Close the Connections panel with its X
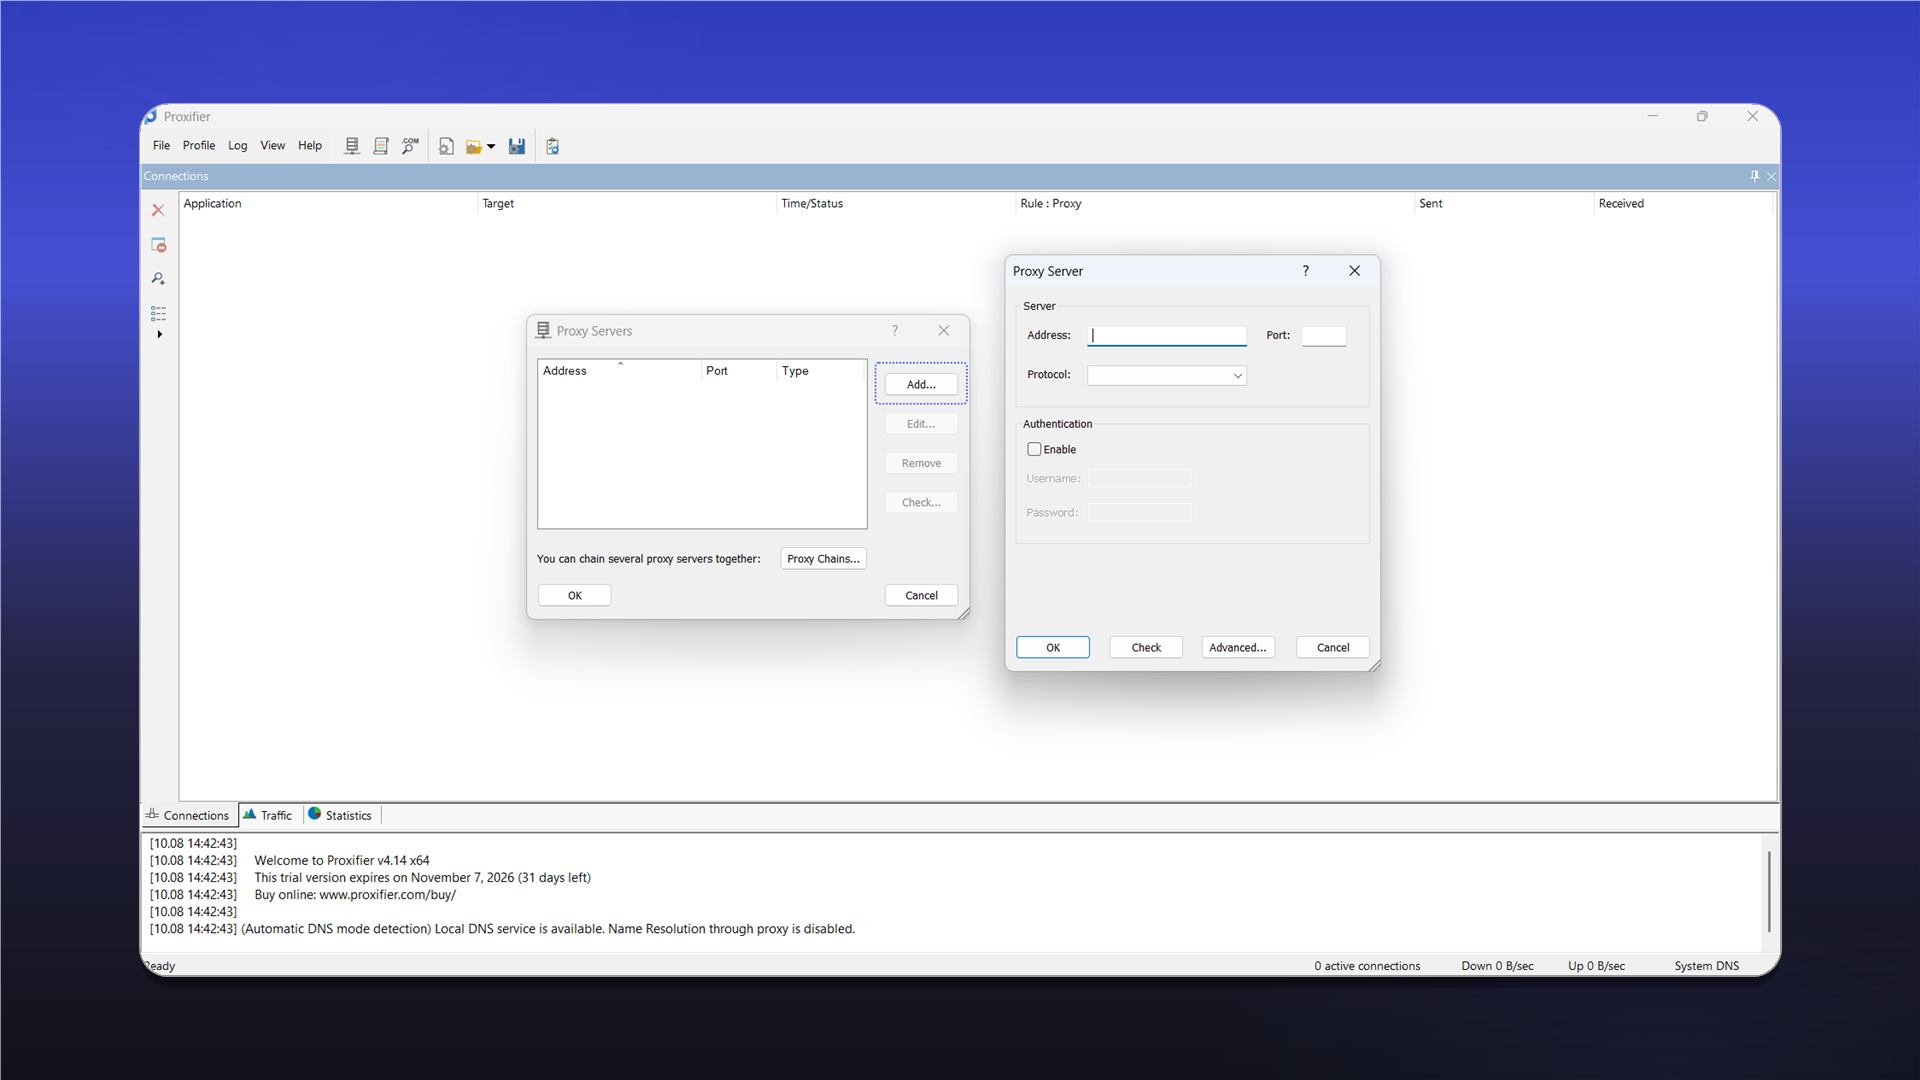This screenshot has height=1080, width=1920. (x=1771, y=177)
